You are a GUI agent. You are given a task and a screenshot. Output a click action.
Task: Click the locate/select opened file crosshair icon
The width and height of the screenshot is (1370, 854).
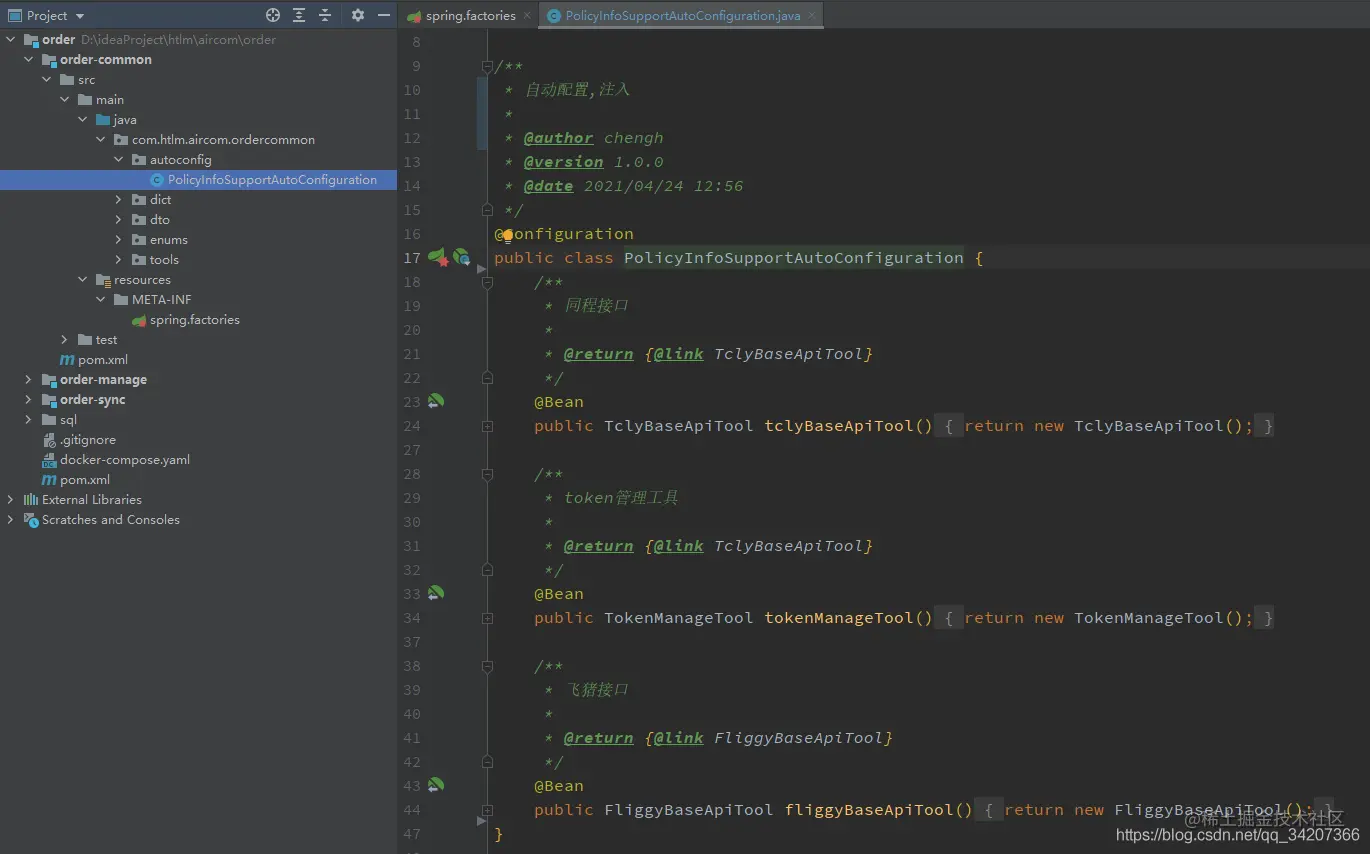(273, 15)
